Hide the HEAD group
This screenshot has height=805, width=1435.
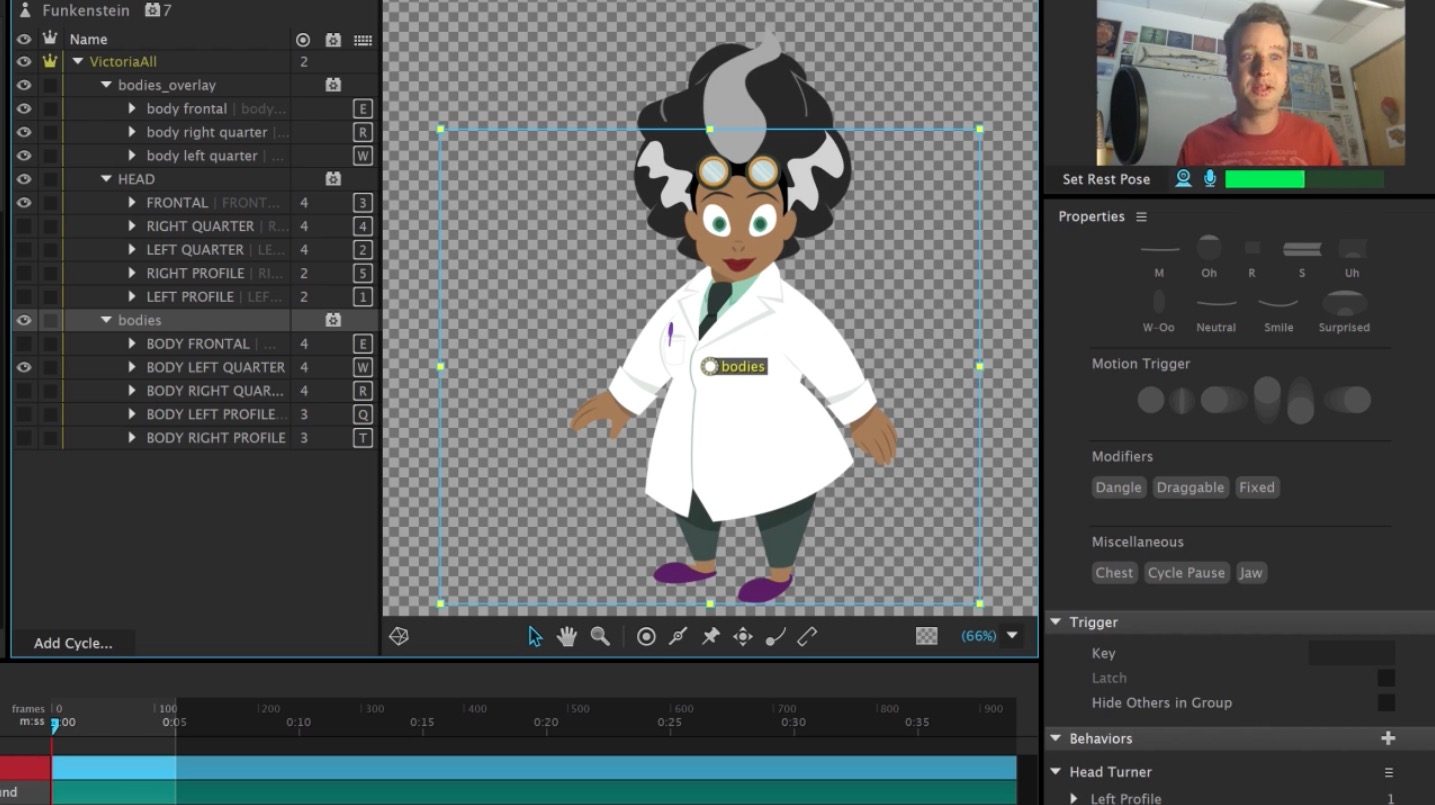24,179
